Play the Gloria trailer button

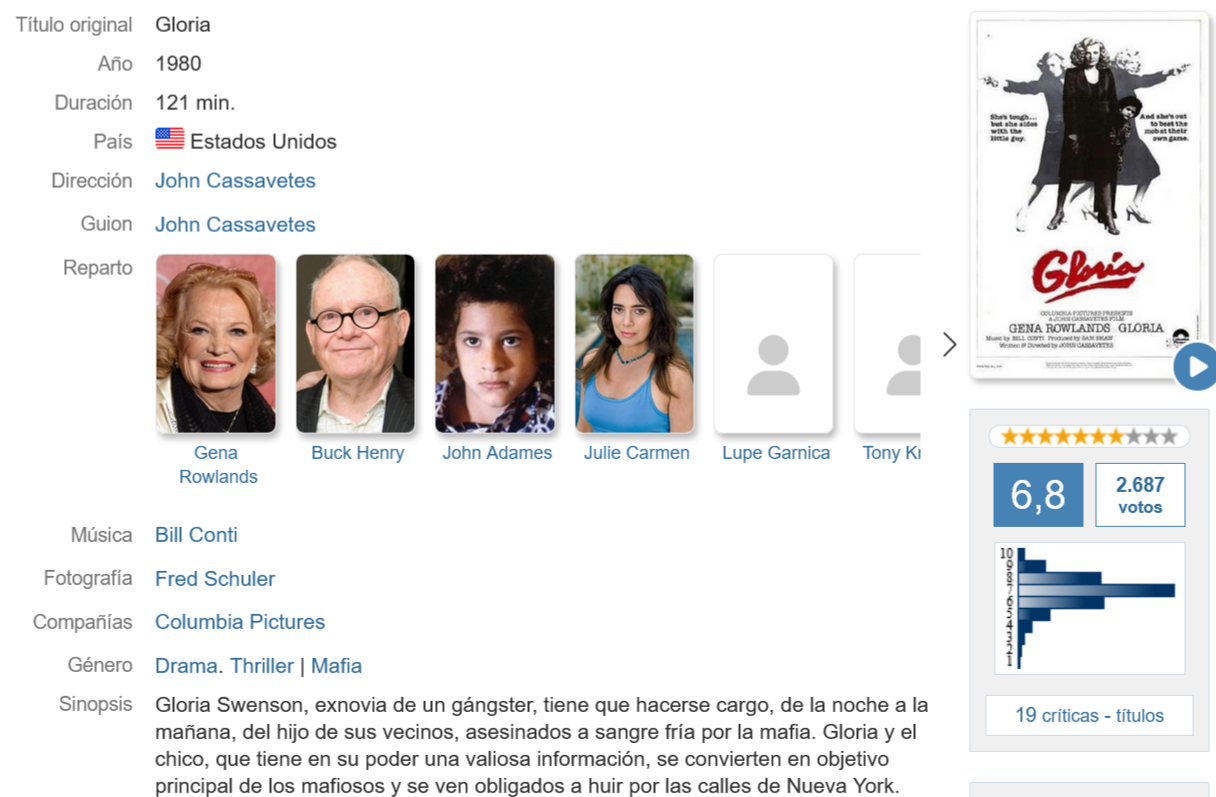1196,367
